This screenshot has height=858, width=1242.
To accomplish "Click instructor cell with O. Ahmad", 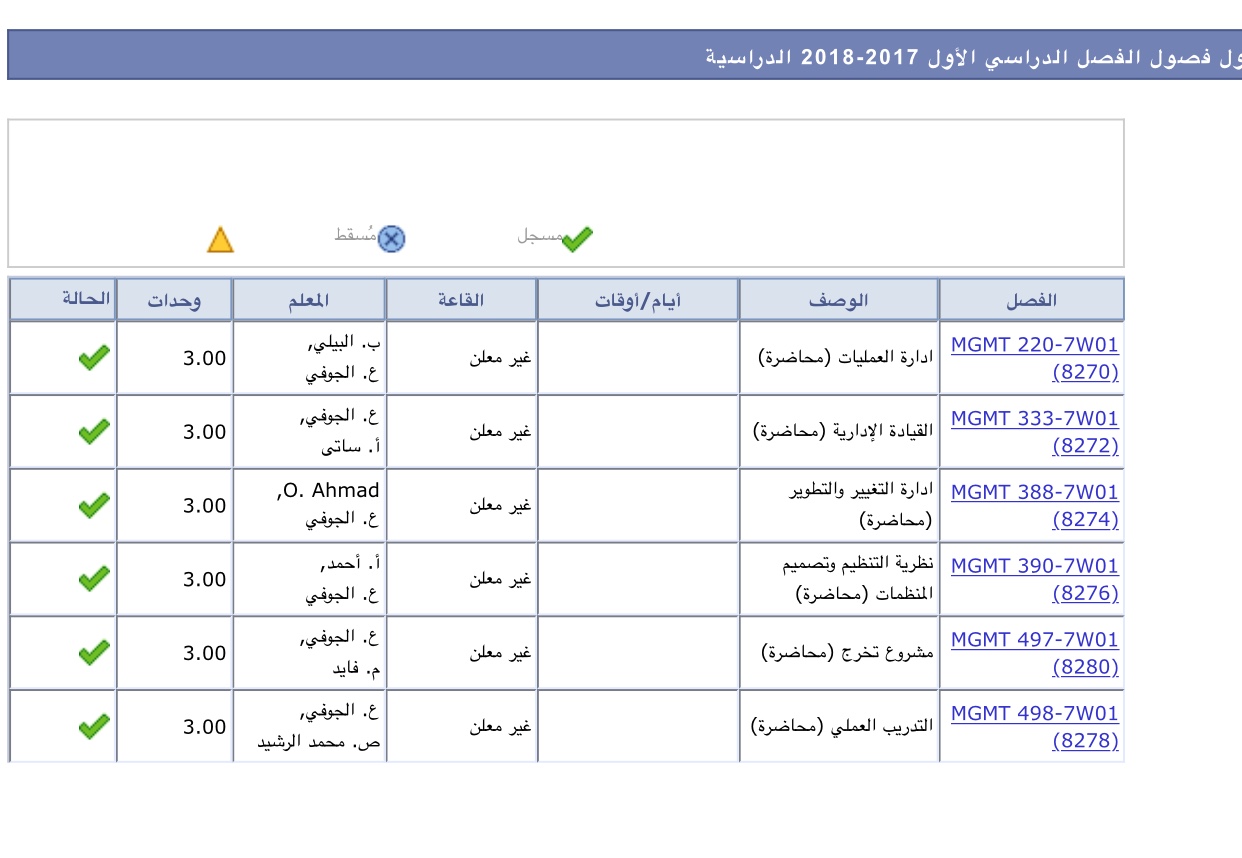I will [309, 506].
